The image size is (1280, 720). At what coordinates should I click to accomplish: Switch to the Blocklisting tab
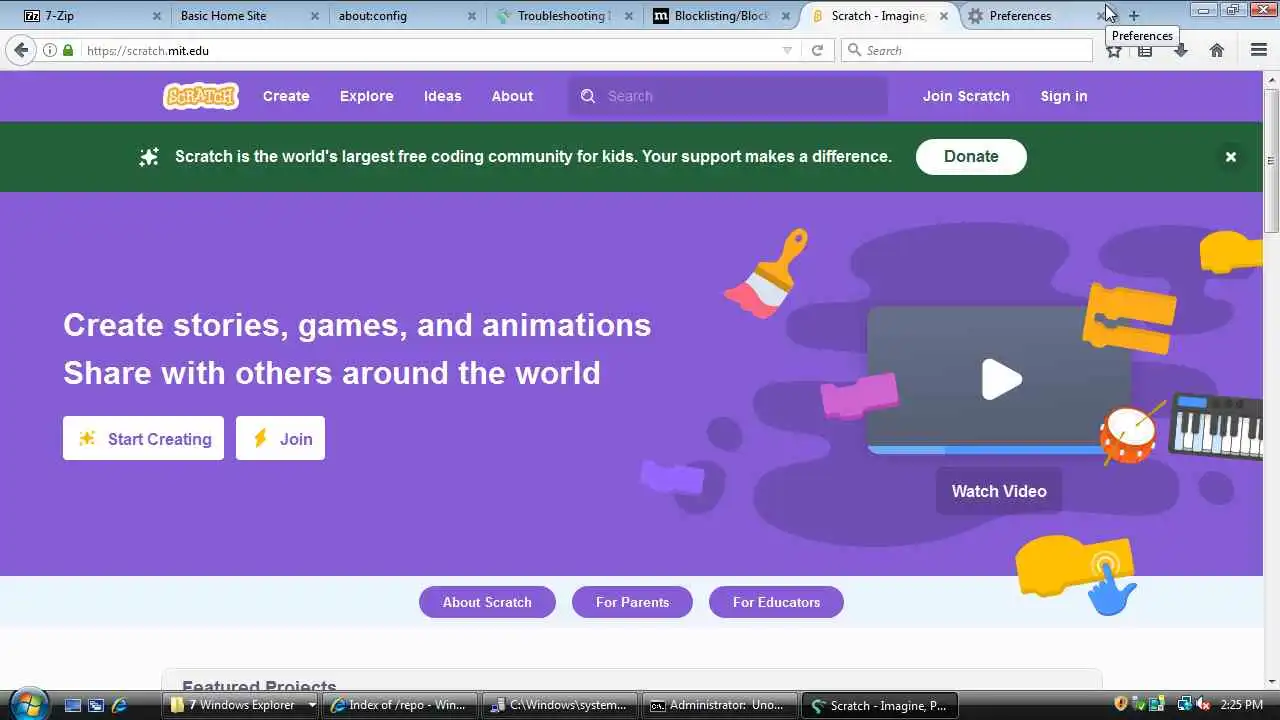tap(722, 16)
